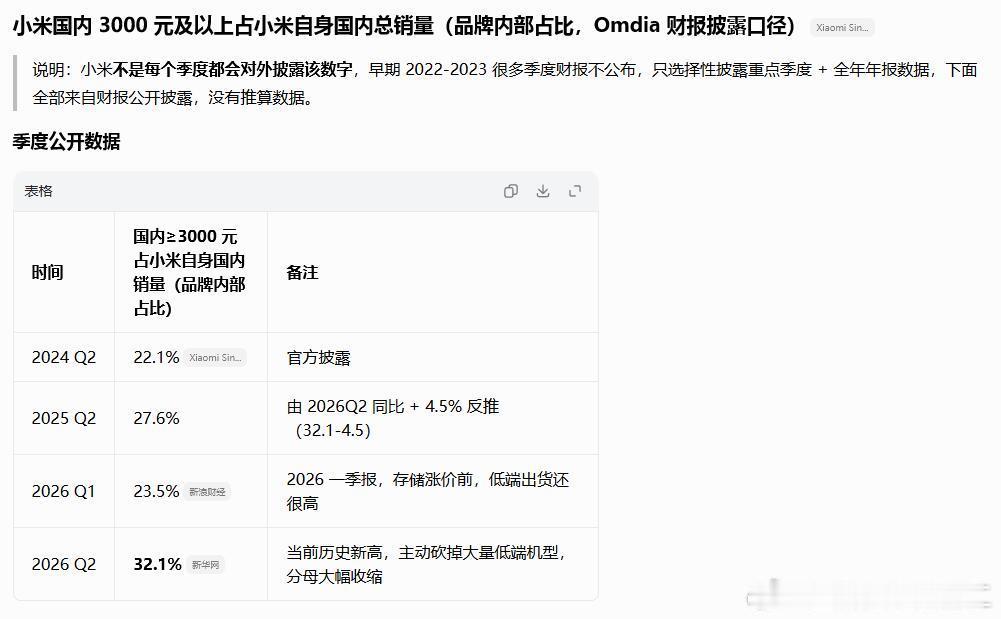The width and height of the screenshot is (1001, 619).
Task: Open the Xiaomi source chip beside the heading
Action: point(842,27)
